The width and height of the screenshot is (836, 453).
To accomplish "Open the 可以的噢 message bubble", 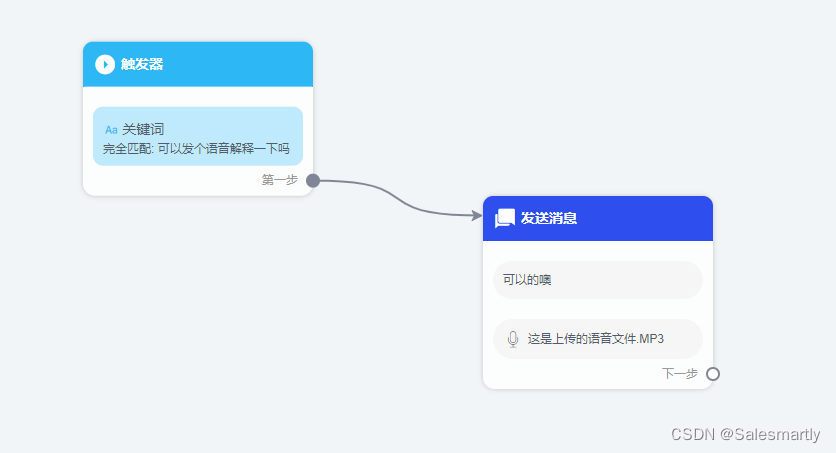I will 598,280.
